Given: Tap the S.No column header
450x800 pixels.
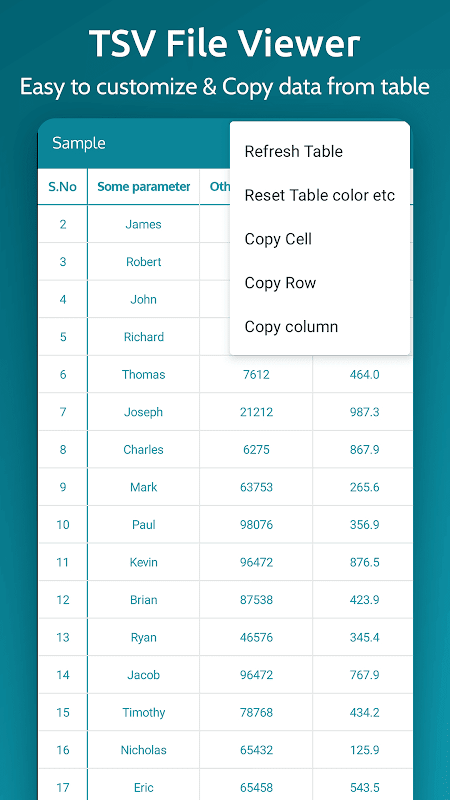Looking at the screenshot, I should point(63,187).
